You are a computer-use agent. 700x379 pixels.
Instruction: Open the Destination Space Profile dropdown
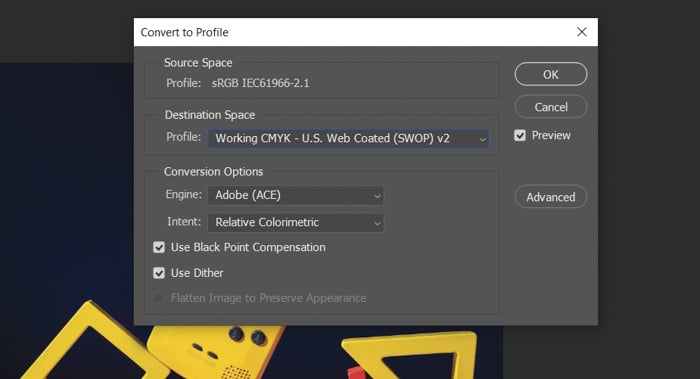click(x=348, y=138)
